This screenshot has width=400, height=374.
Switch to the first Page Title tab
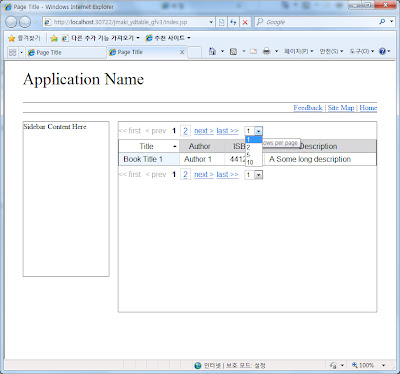tap(66, 53)
